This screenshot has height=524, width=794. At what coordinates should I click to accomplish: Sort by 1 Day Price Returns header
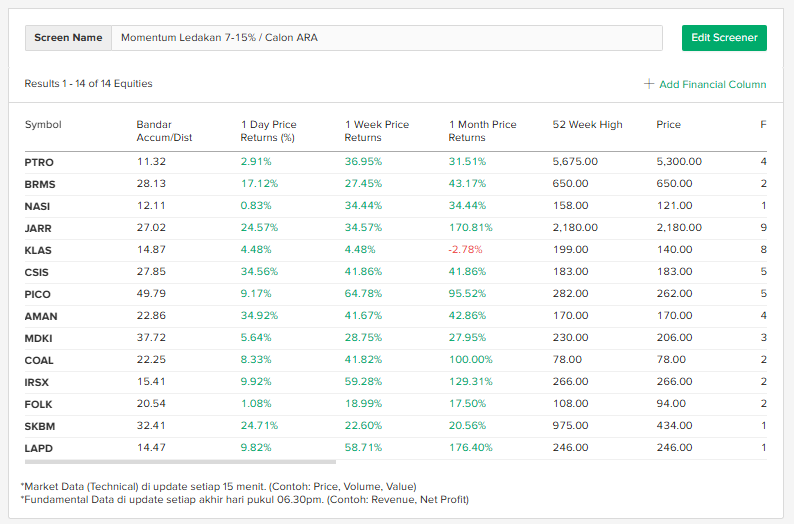[268, 131]
